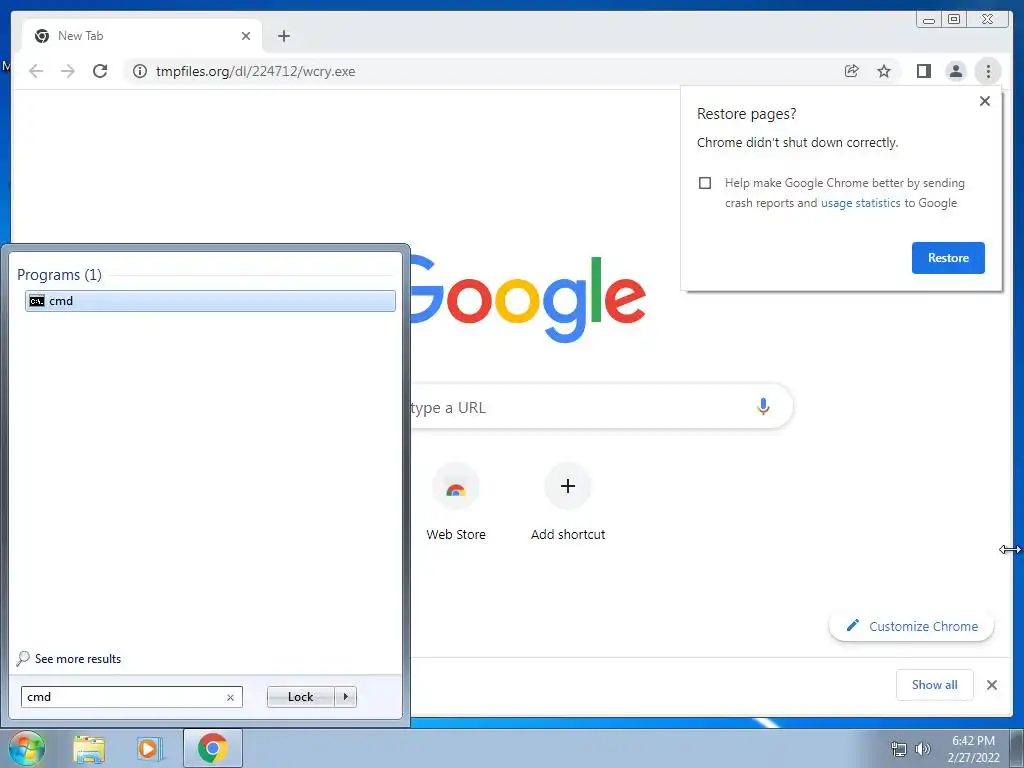Click the Chrome forward arrow
The height and width of the screenshot is (768, 1024).
tap(68, 71)
